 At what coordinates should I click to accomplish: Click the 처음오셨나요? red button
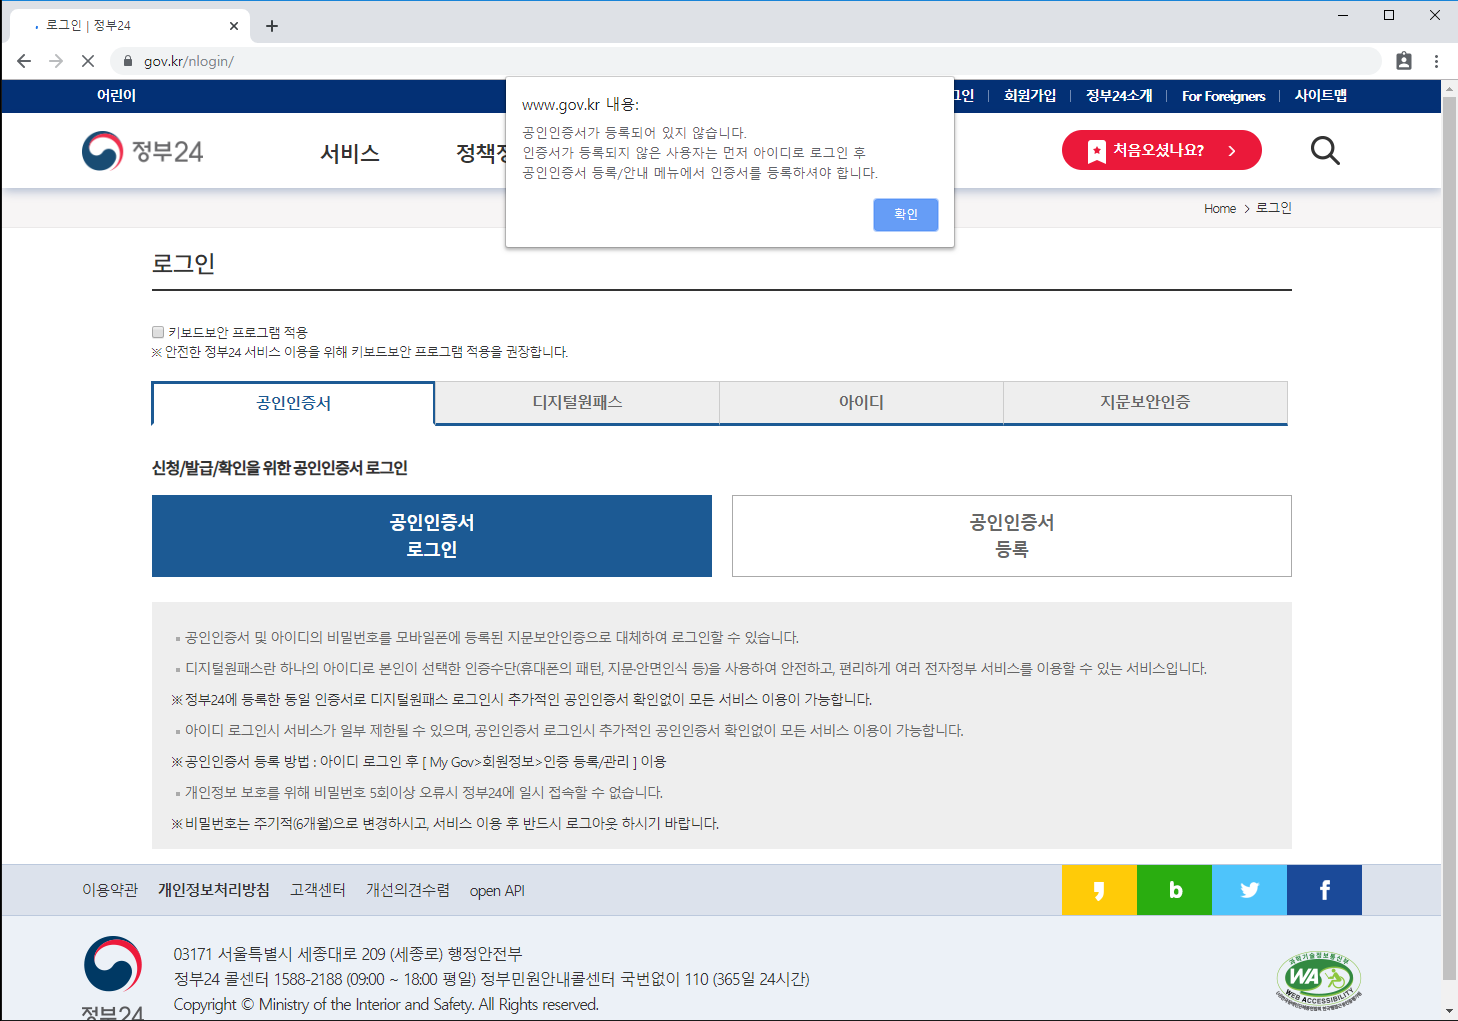(x=1161, y=150)
